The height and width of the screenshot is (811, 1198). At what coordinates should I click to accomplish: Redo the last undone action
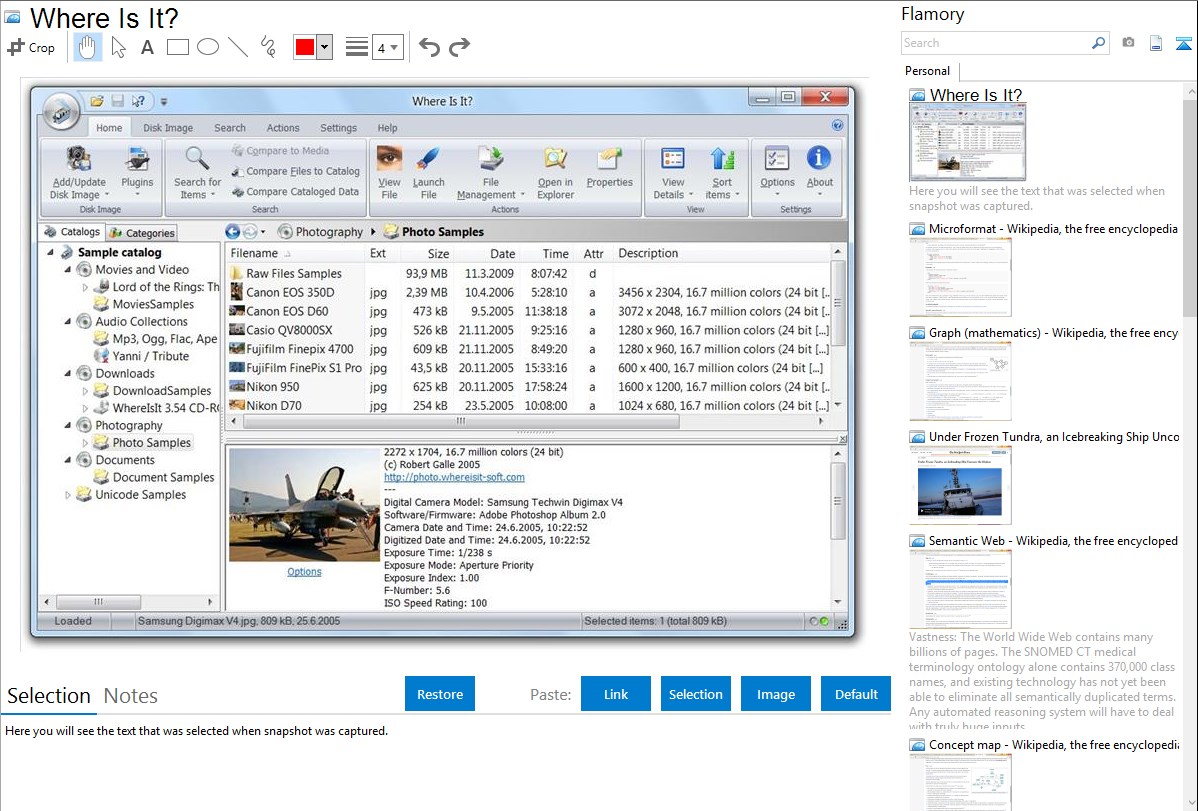[x=459, y=47]
